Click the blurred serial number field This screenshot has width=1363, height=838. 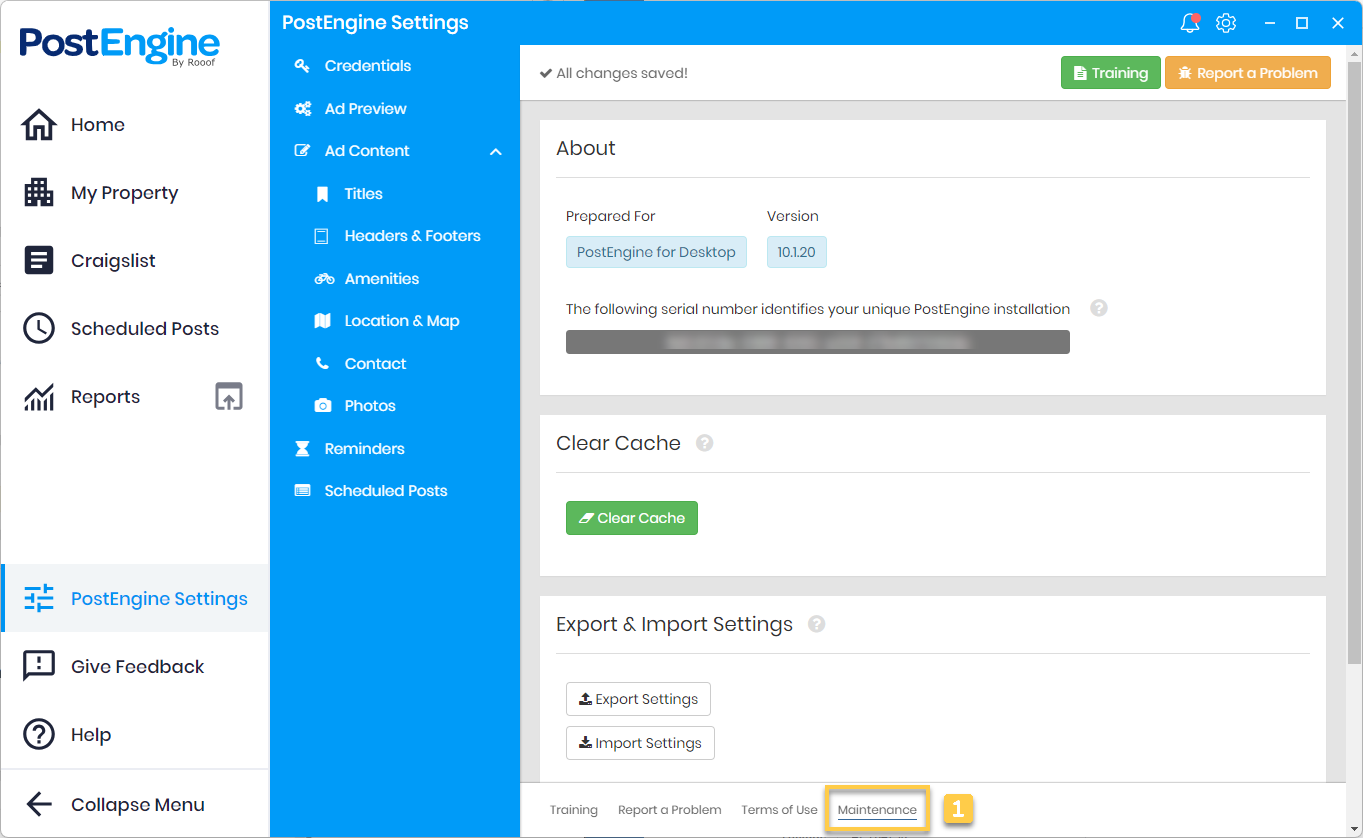(817, 342)
